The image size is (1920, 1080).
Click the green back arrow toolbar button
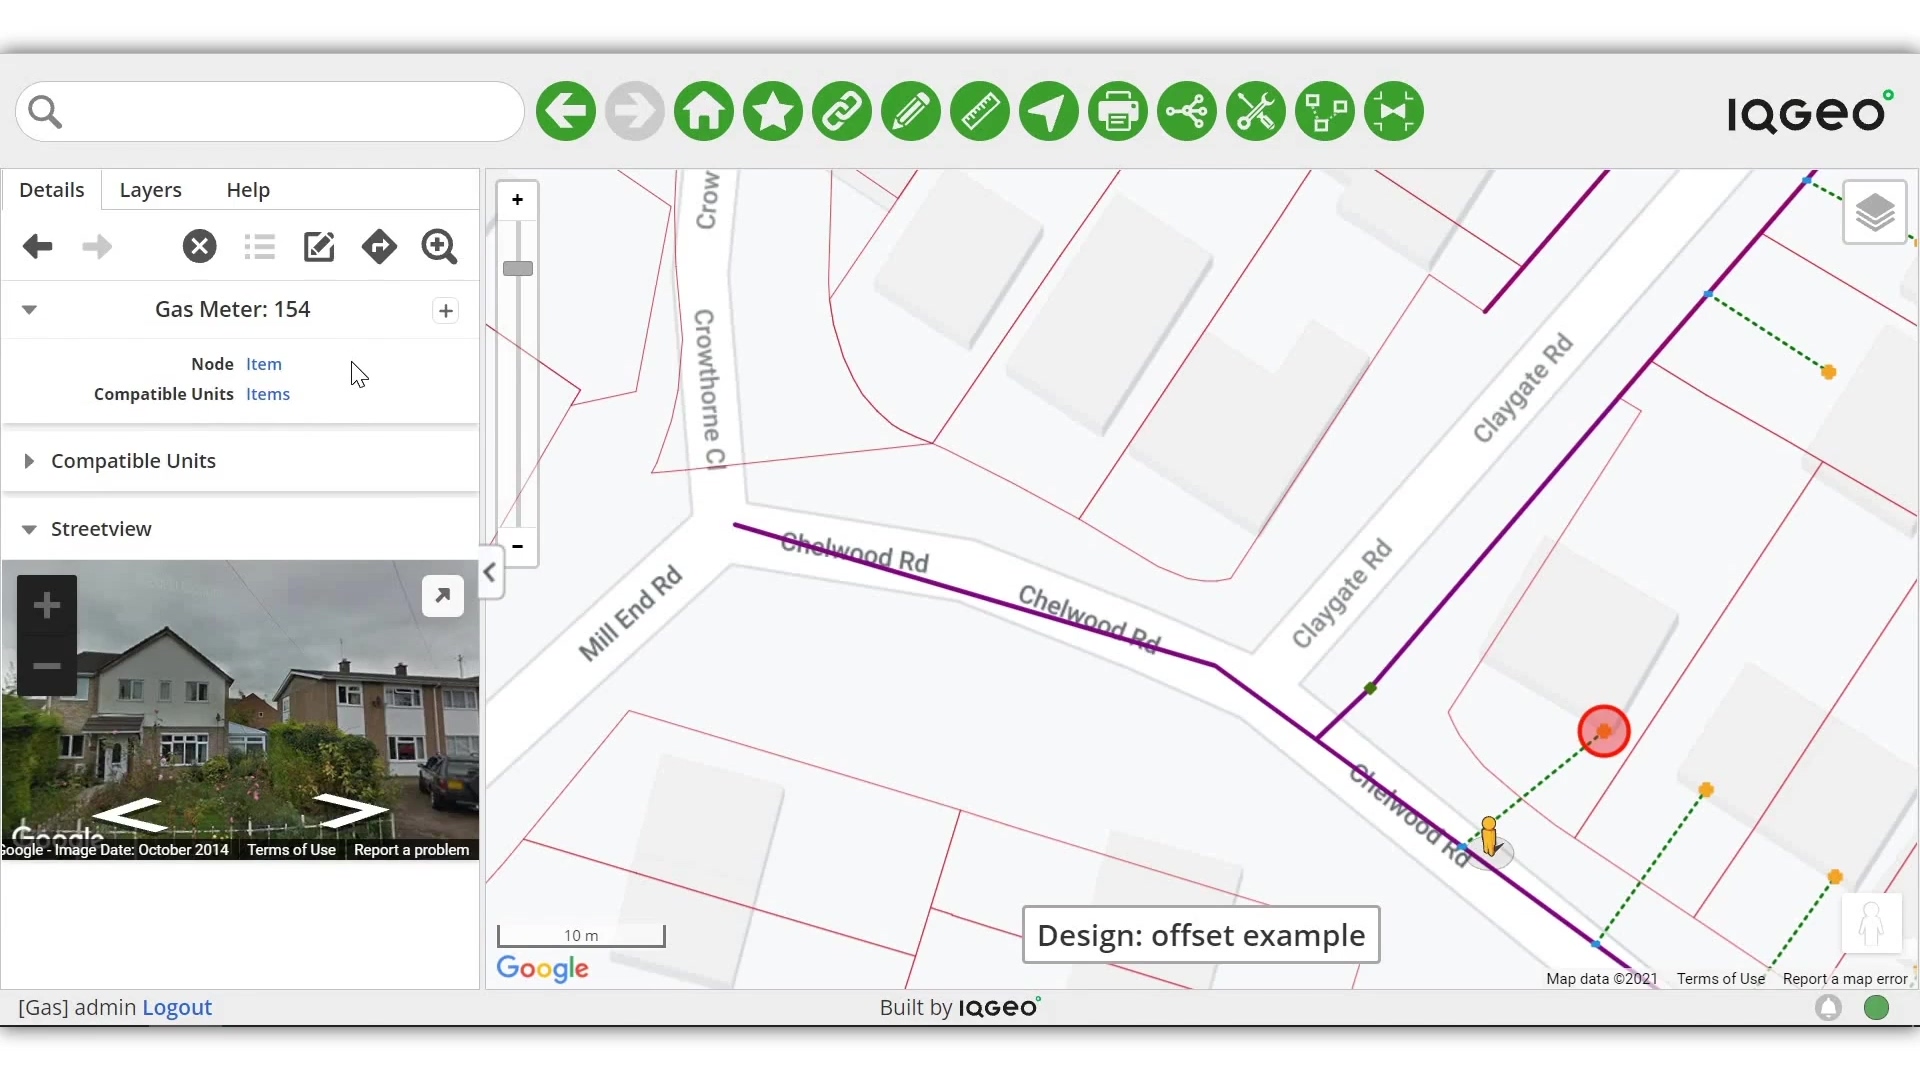tap(566, 111)
